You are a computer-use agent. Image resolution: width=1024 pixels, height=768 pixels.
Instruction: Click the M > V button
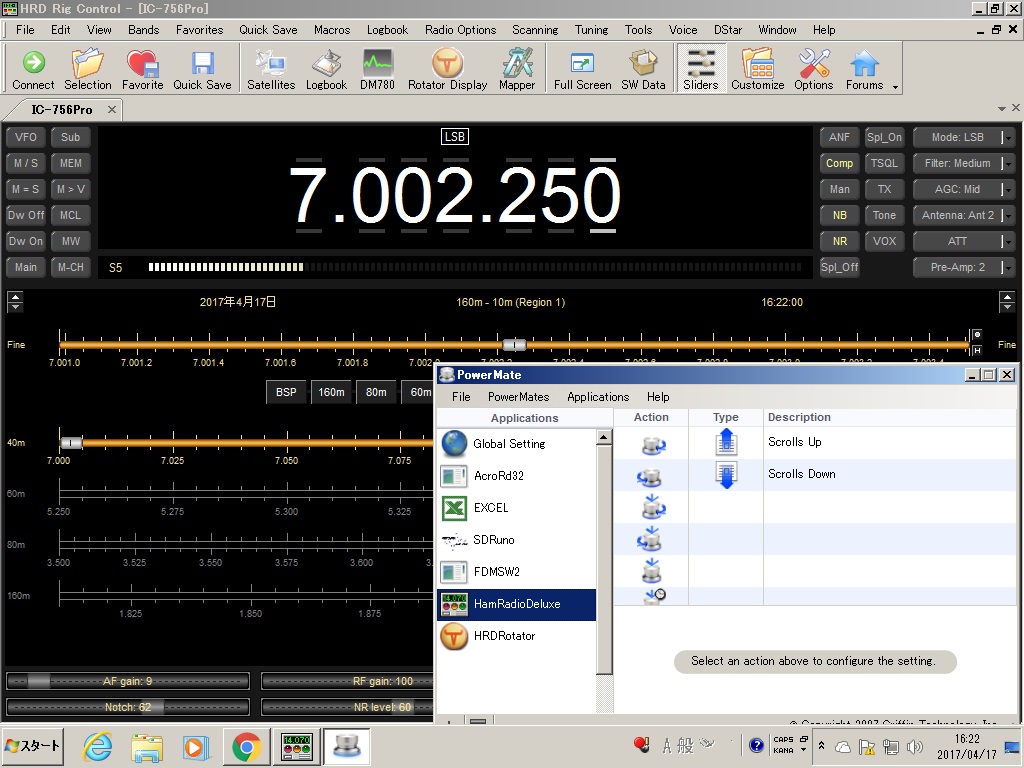(71, 189)
